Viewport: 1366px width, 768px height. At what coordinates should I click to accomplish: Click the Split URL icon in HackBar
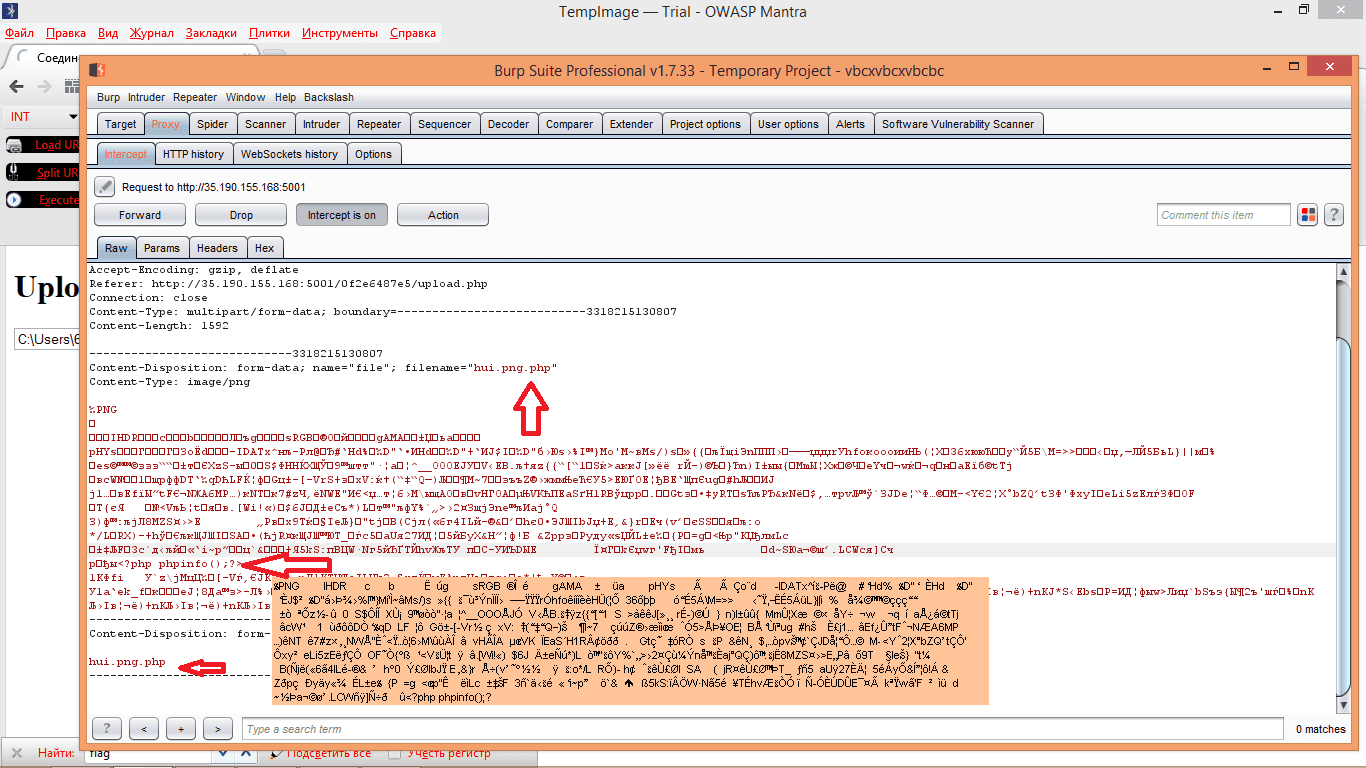point(14,172)
